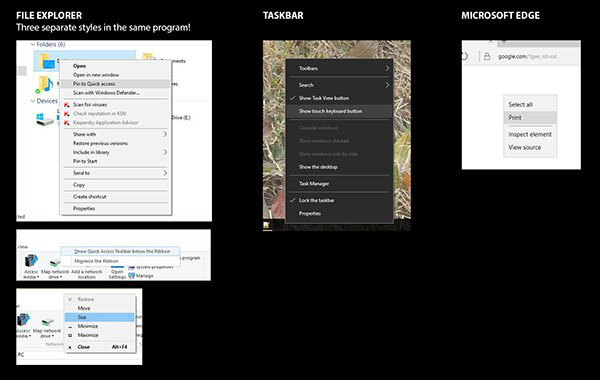Toggle the Show Task View button option
This screenshot has width=600, height=380.
(339, 98)
